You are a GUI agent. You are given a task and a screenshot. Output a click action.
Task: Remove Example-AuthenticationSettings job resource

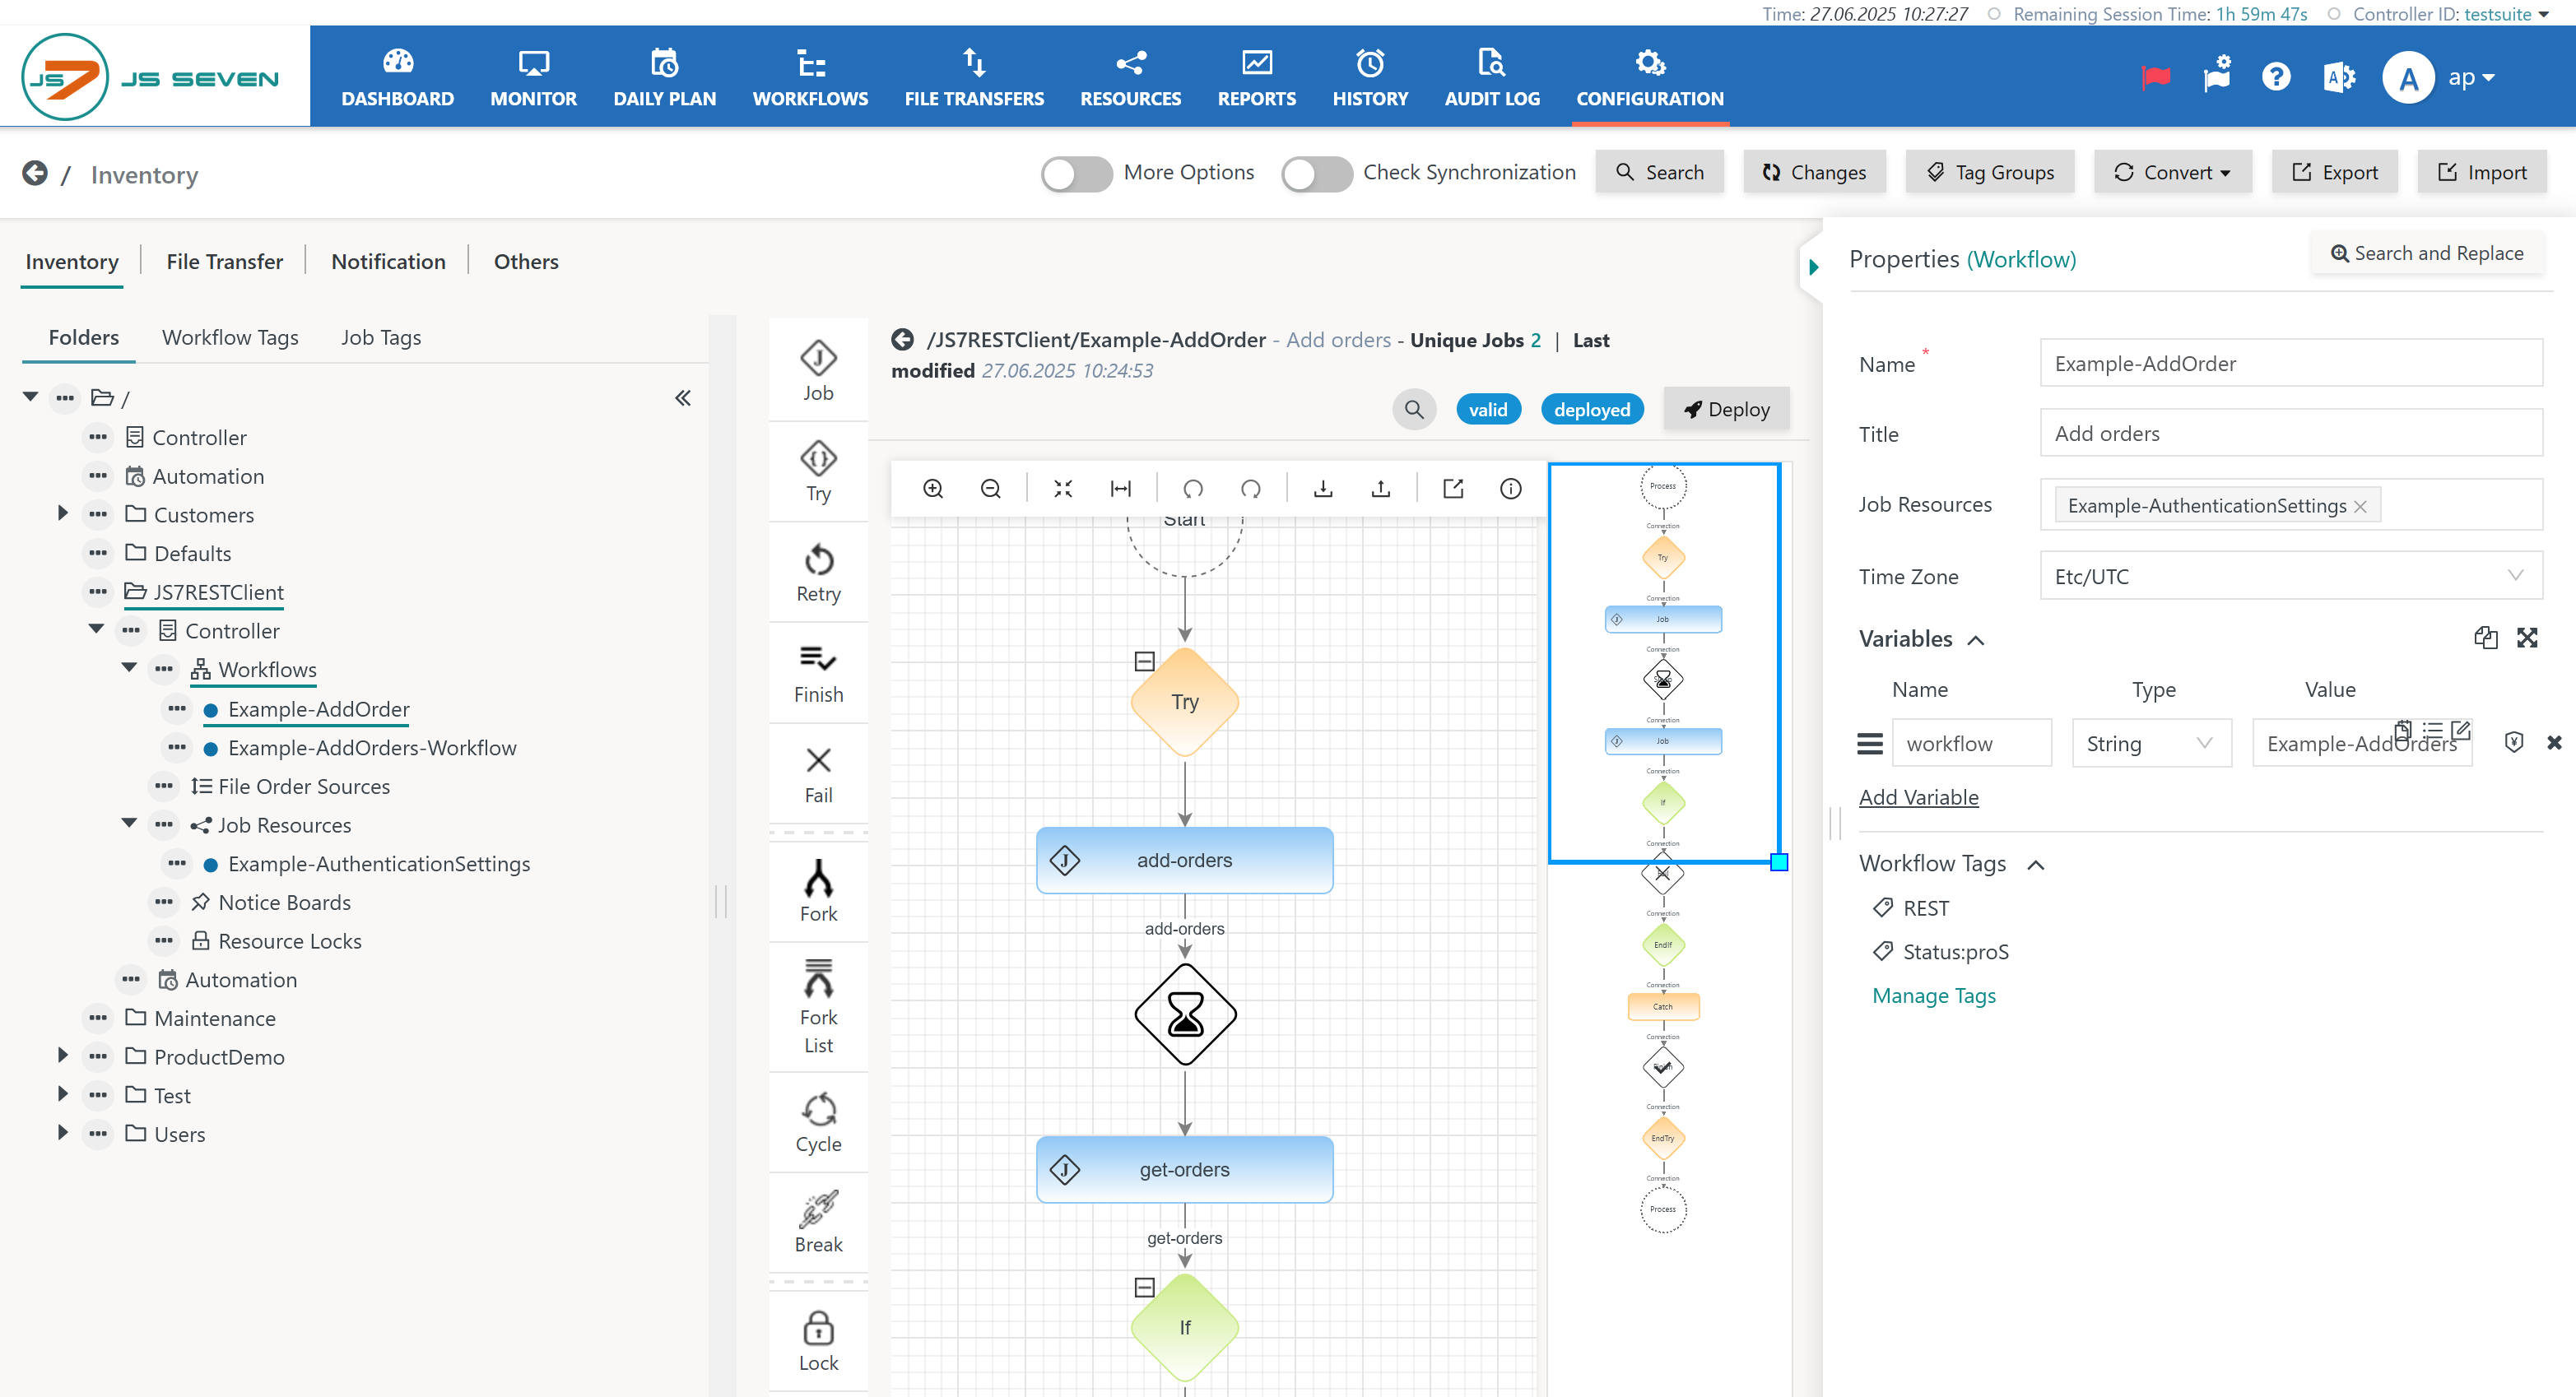(2360, 506)
